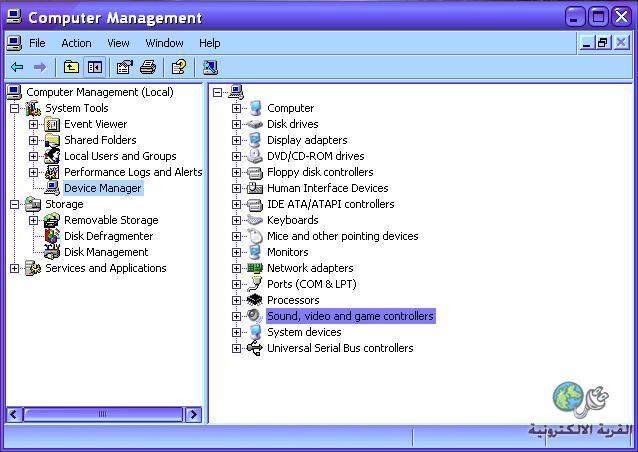Open the Properties toolbar icon
Screen dimensions: 638x452
125,67
